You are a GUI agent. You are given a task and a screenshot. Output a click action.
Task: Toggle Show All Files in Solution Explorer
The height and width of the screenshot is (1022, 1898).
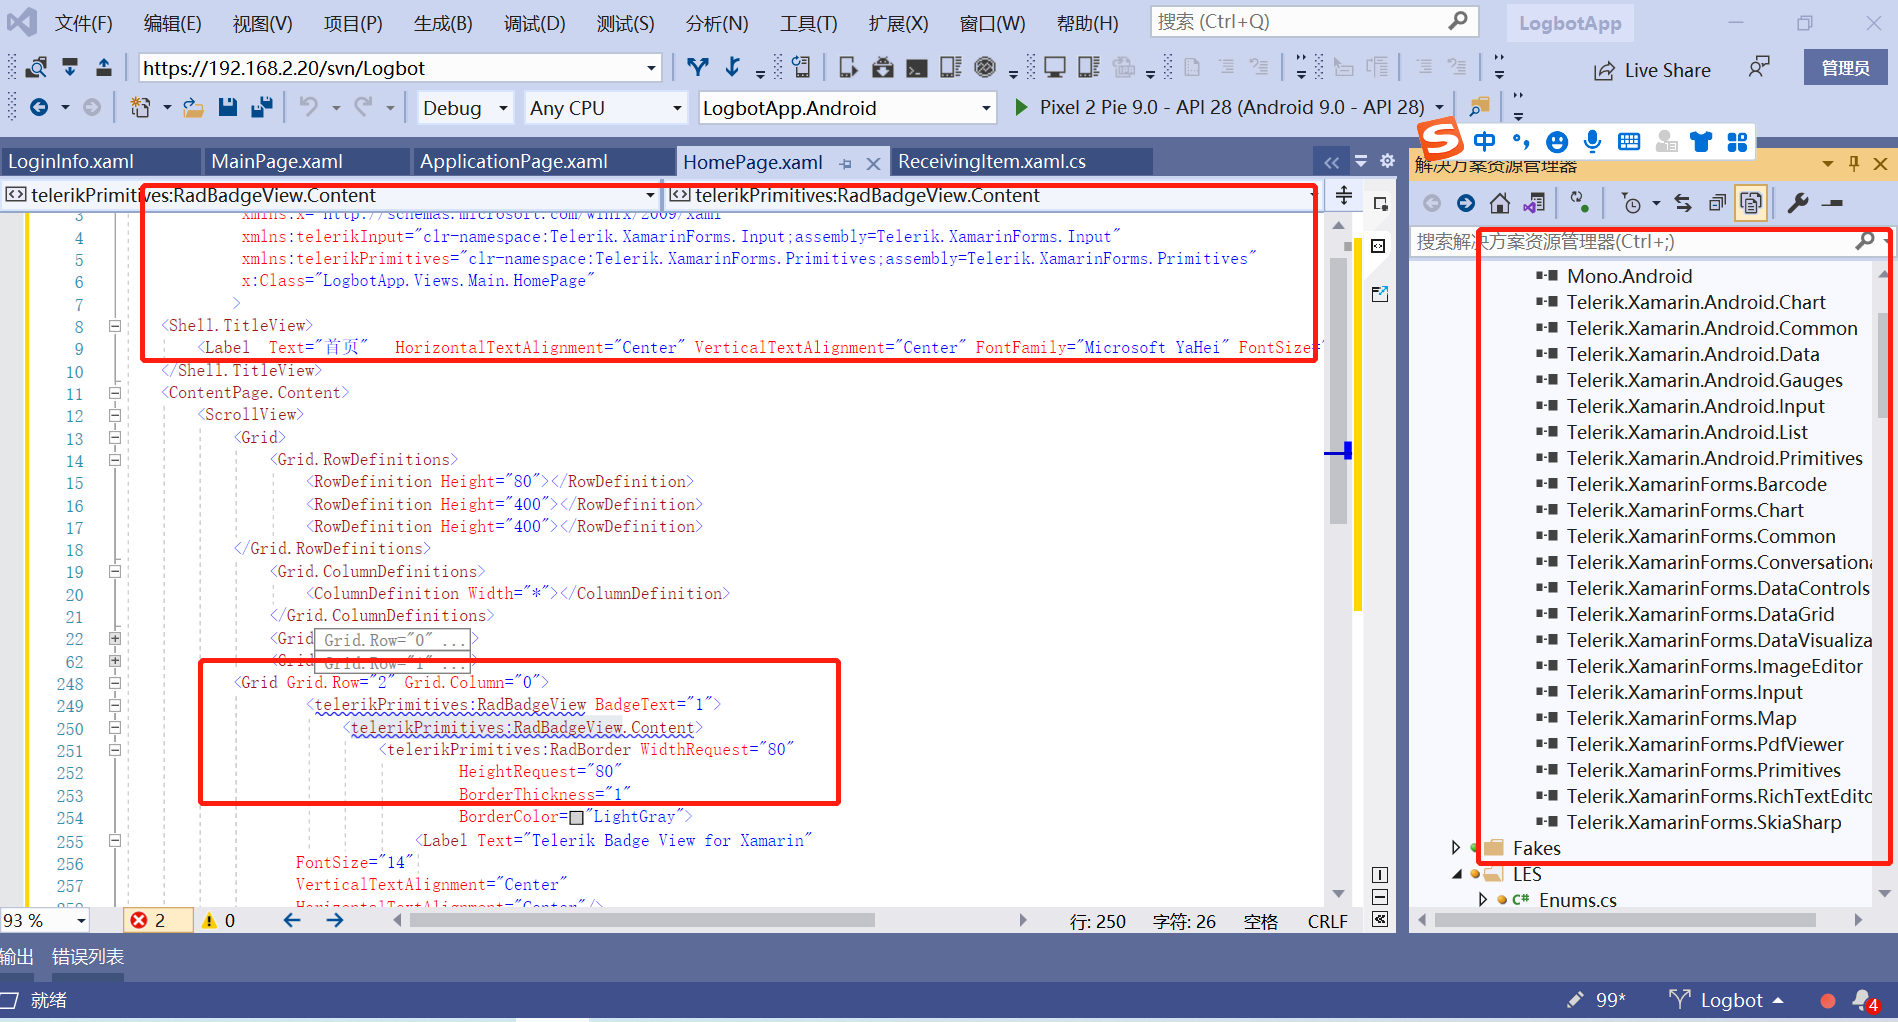[1750, 204]
